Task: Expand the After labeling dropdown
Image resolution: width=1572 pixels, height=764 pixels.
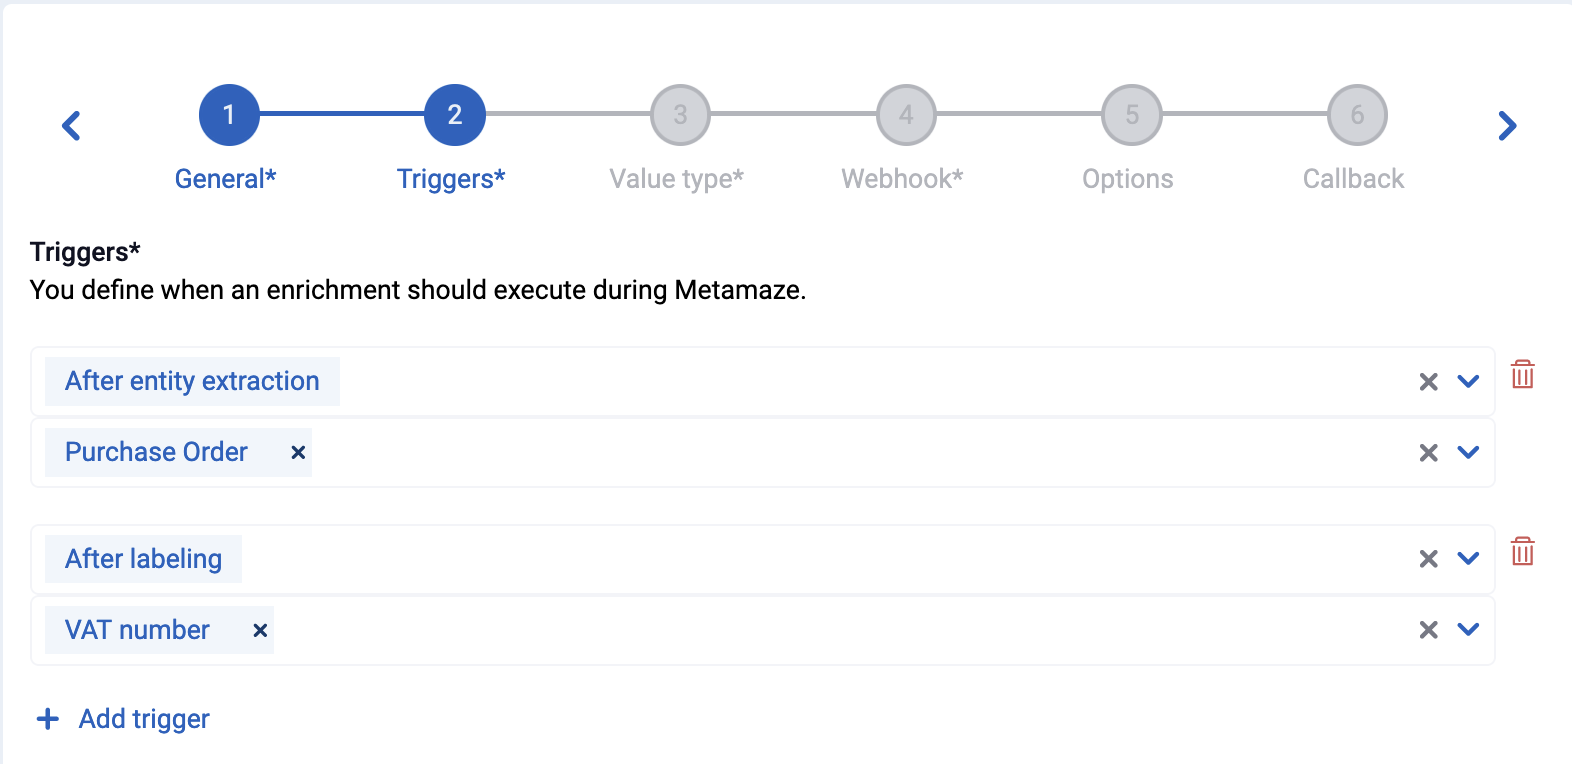Action: pyautogui.click(x=1468, y=559)
